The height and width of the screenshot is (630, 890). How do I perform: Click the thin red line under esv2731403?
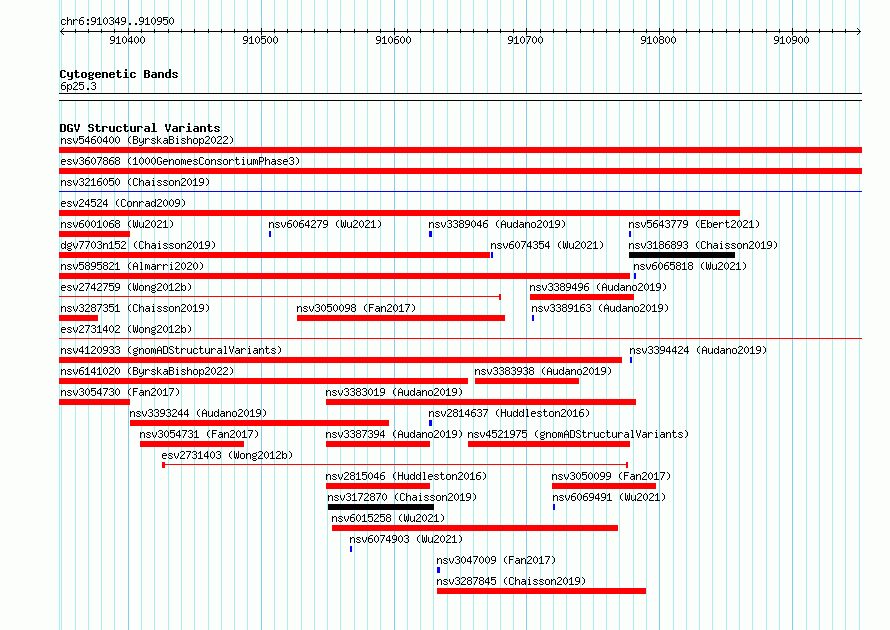click(396, 465)
